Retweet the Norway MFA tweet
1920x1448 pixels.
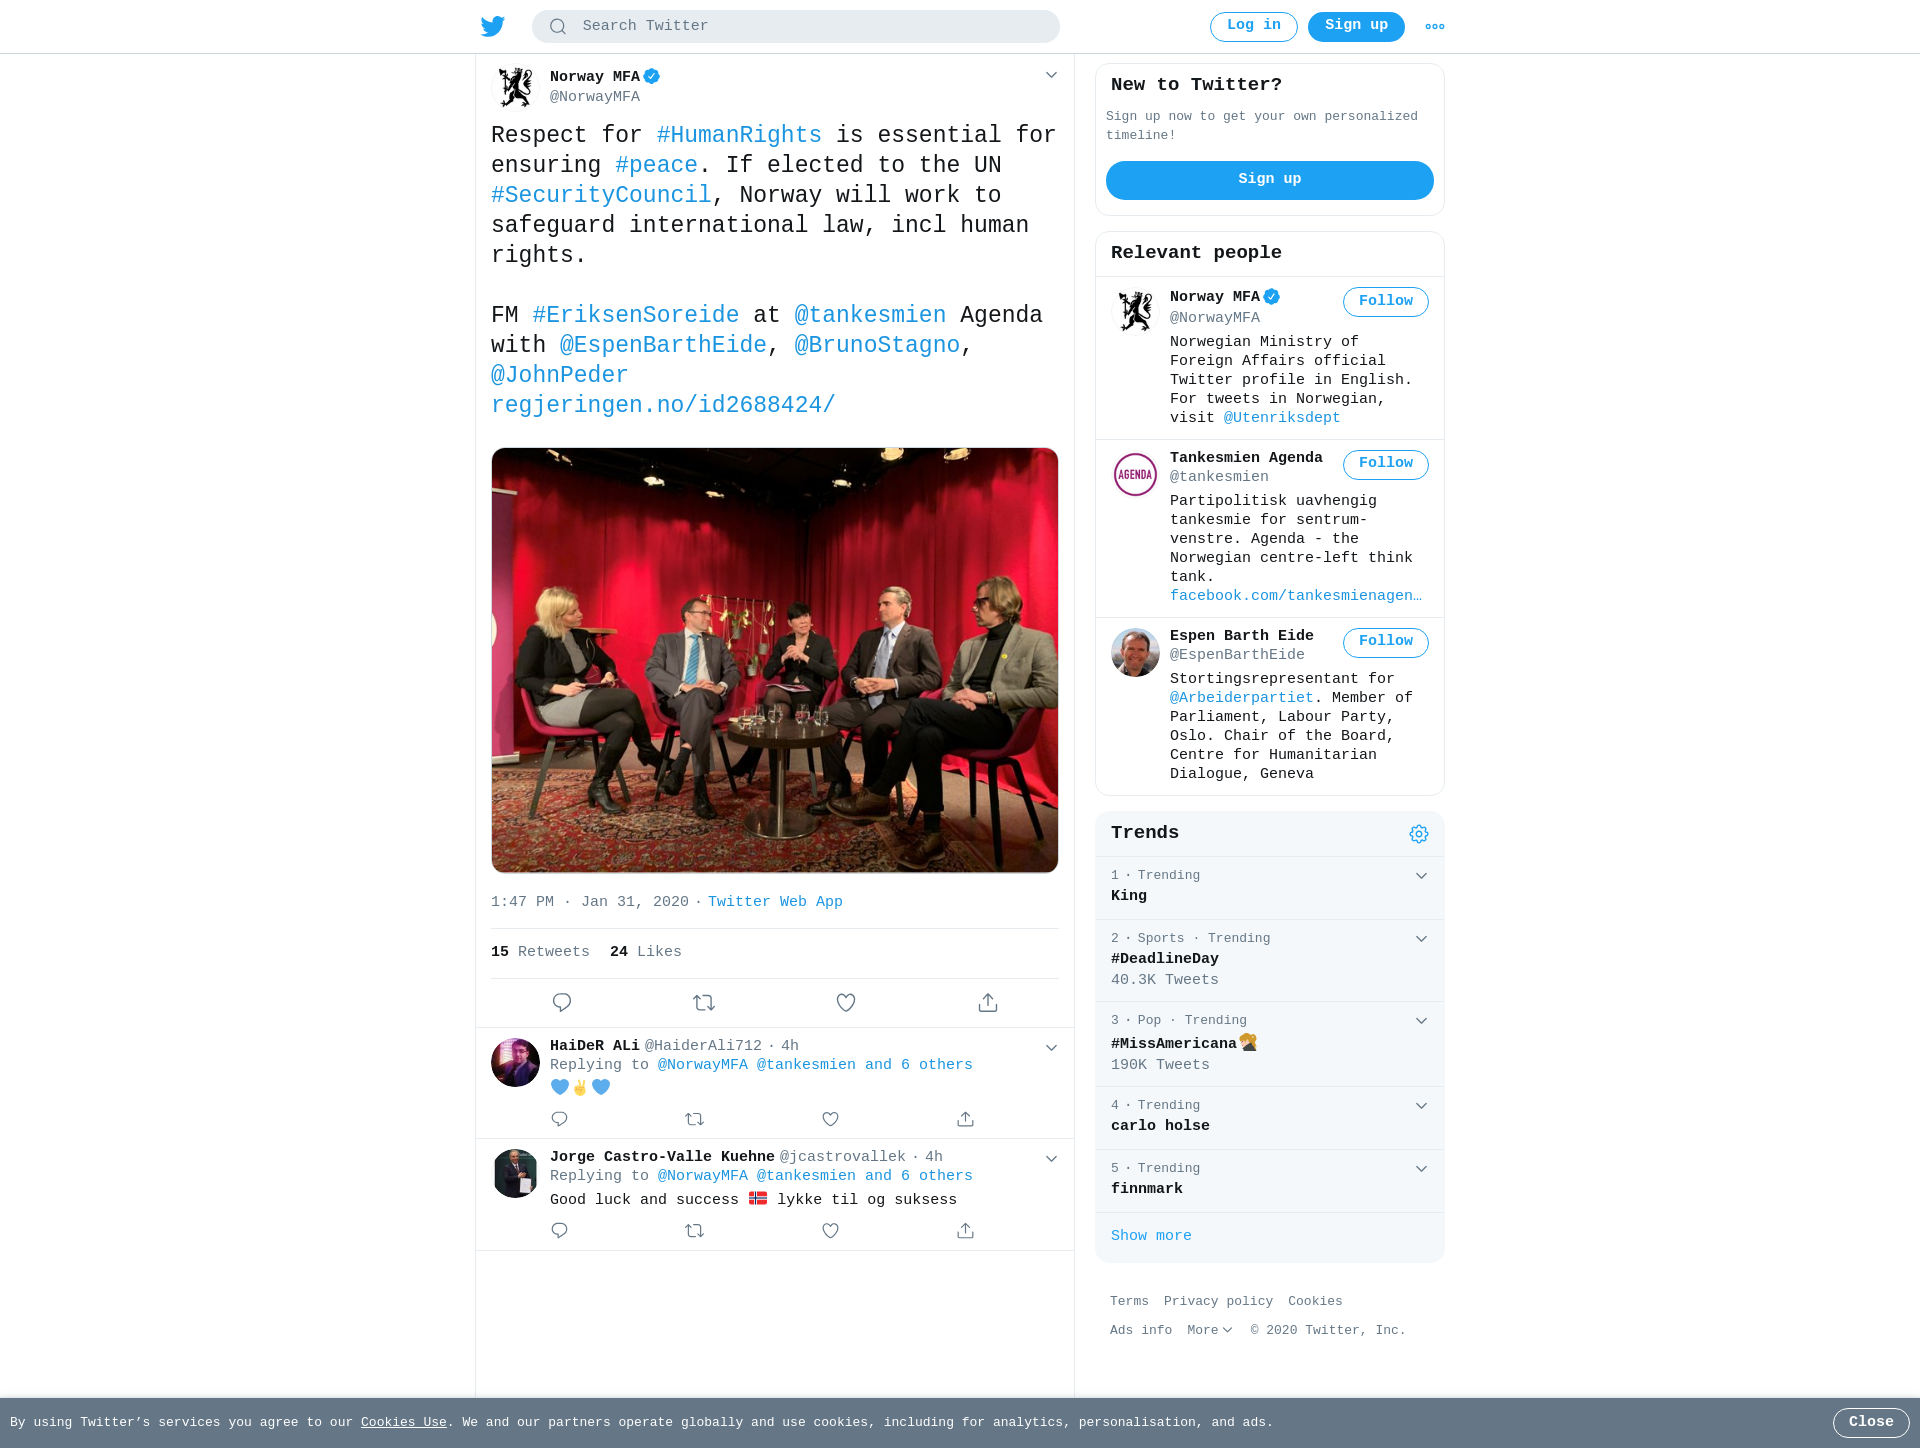pyautogui.click(x=704, y=1002)
